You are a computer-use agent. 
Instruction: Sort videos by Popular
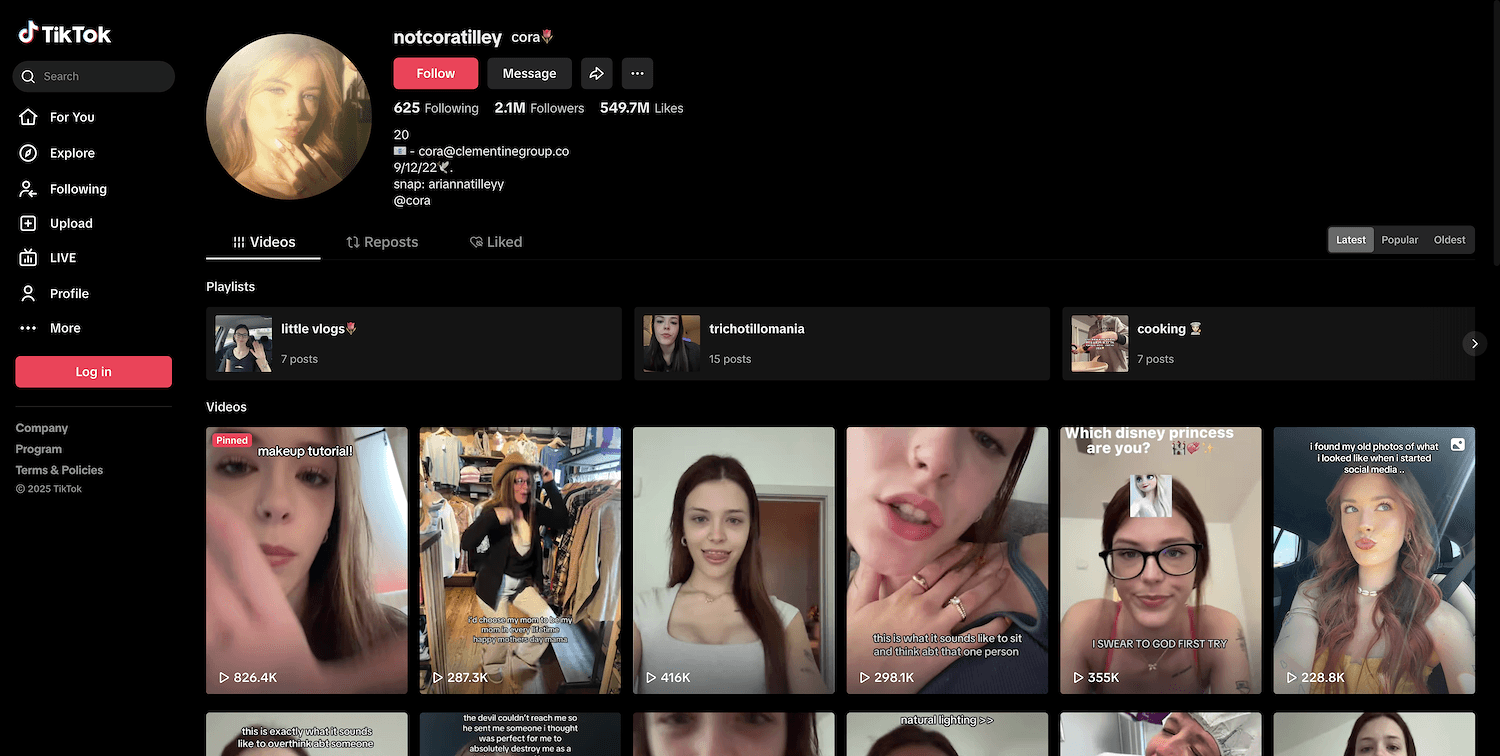click(1399, 240)
